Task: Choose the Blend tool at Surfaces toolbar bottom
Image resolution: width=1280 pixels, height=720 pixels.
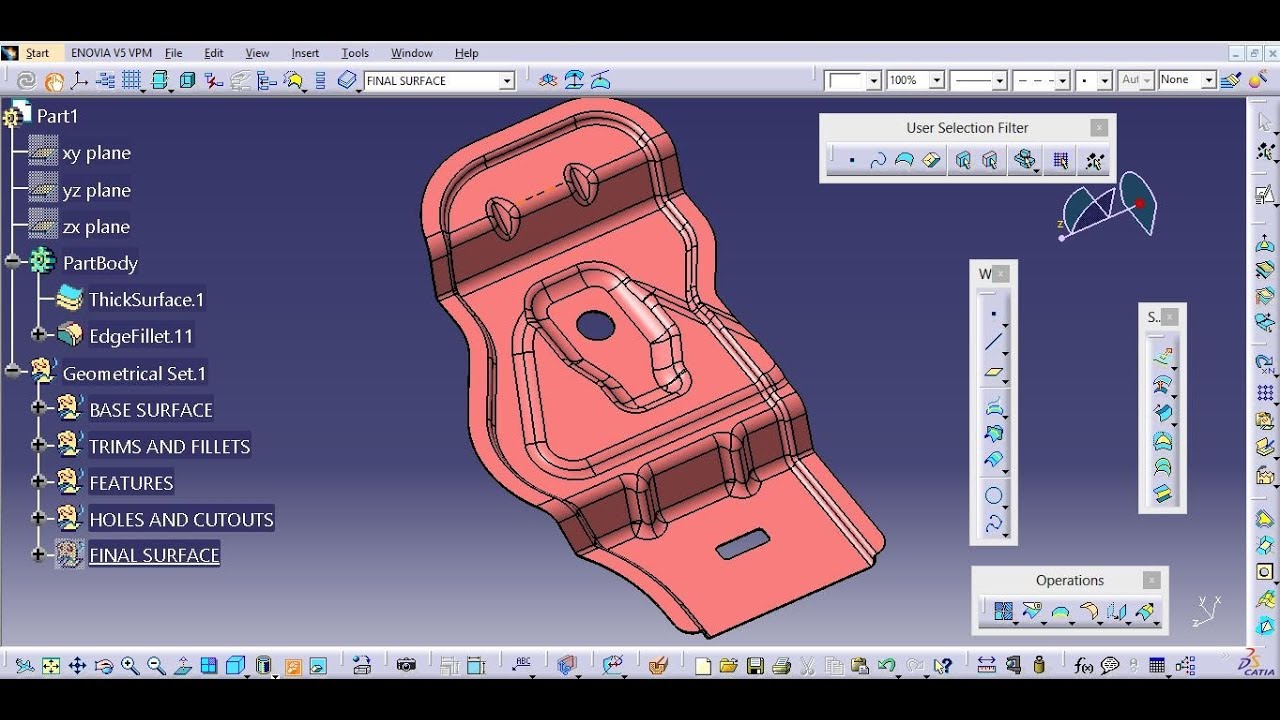Action: (x=1162, y=493)
